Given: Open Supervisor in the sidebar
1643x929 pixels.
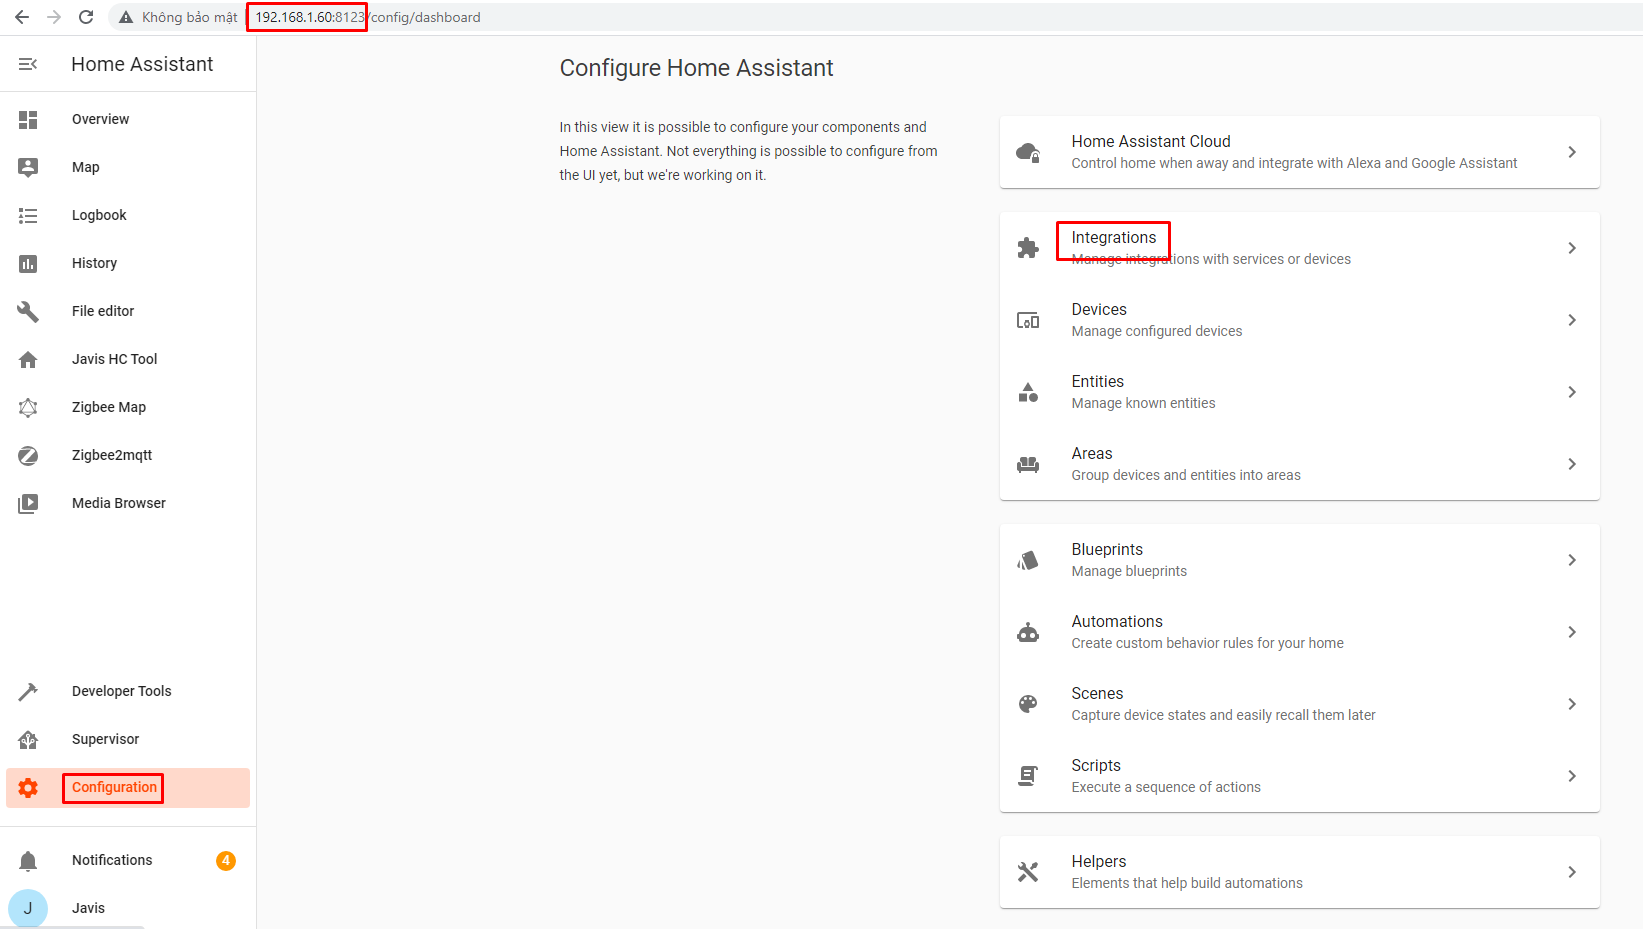Looking at the screenshot, I should tap(128, 739).
